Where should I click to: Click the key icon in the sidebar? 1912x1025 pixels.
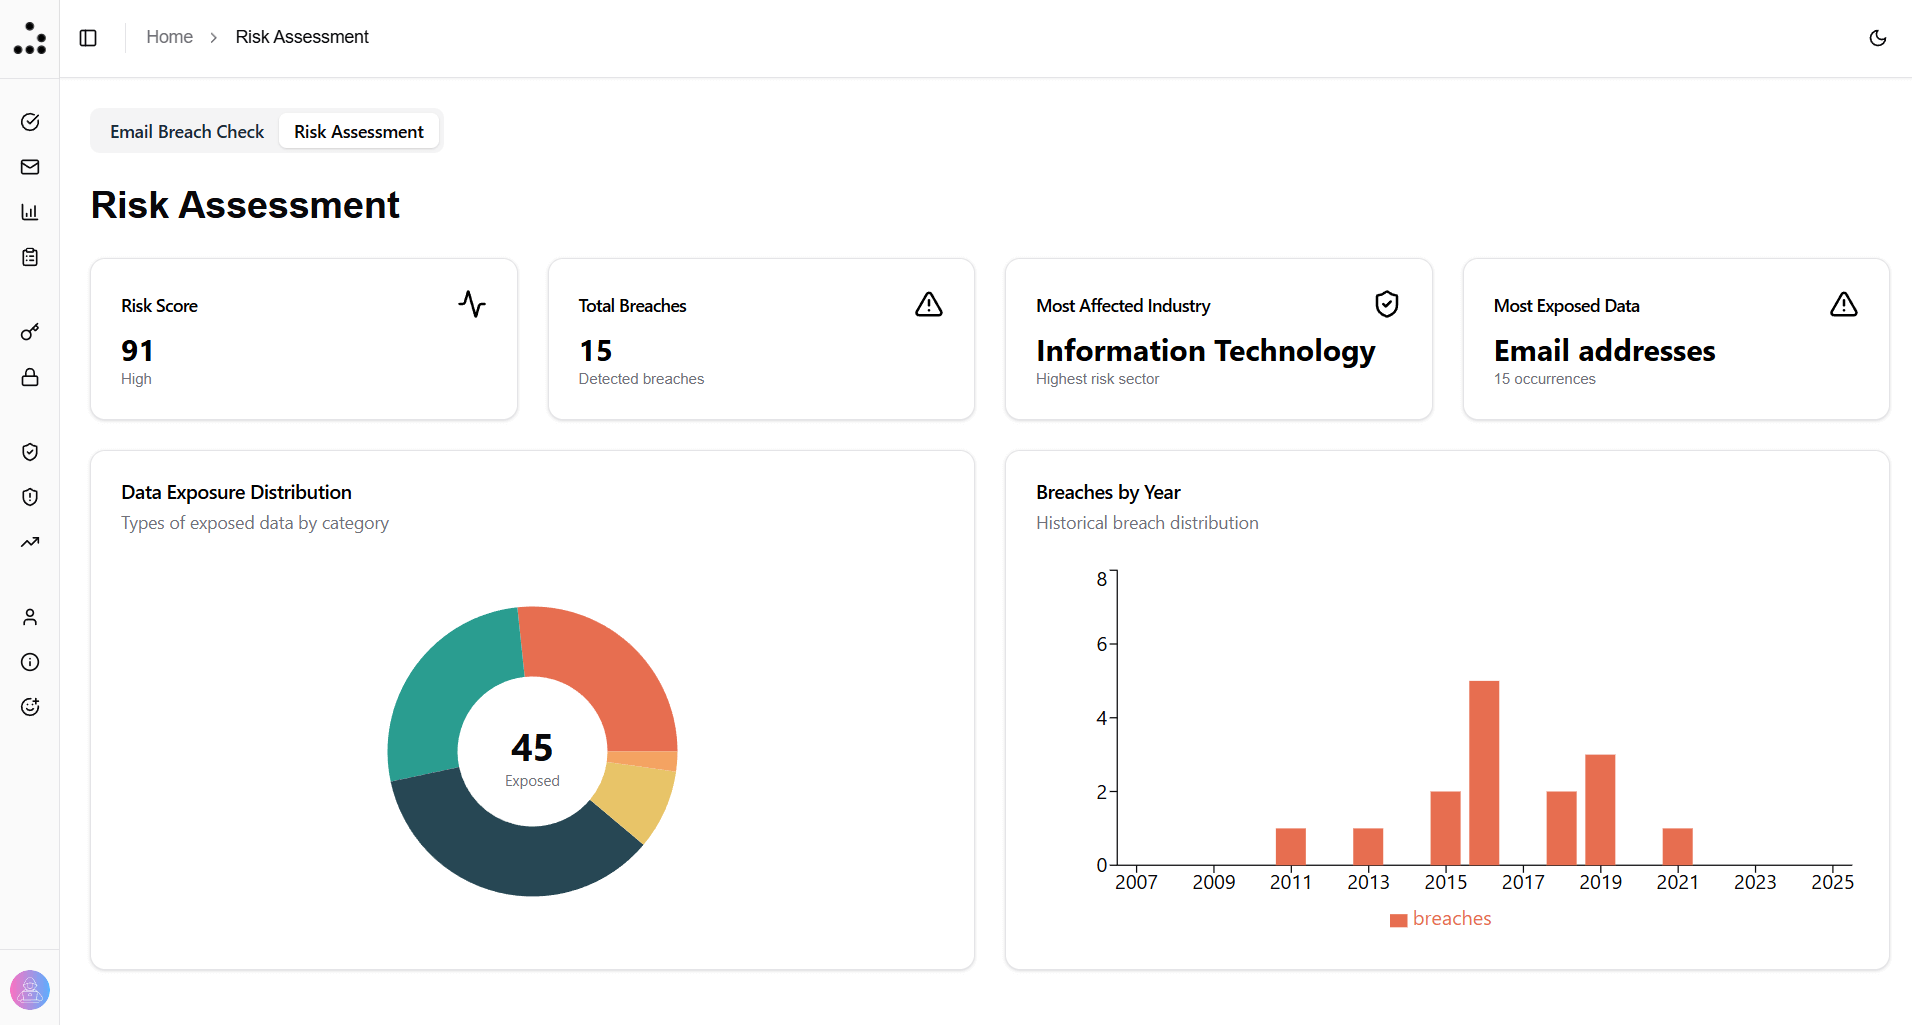tap(30, 332)
